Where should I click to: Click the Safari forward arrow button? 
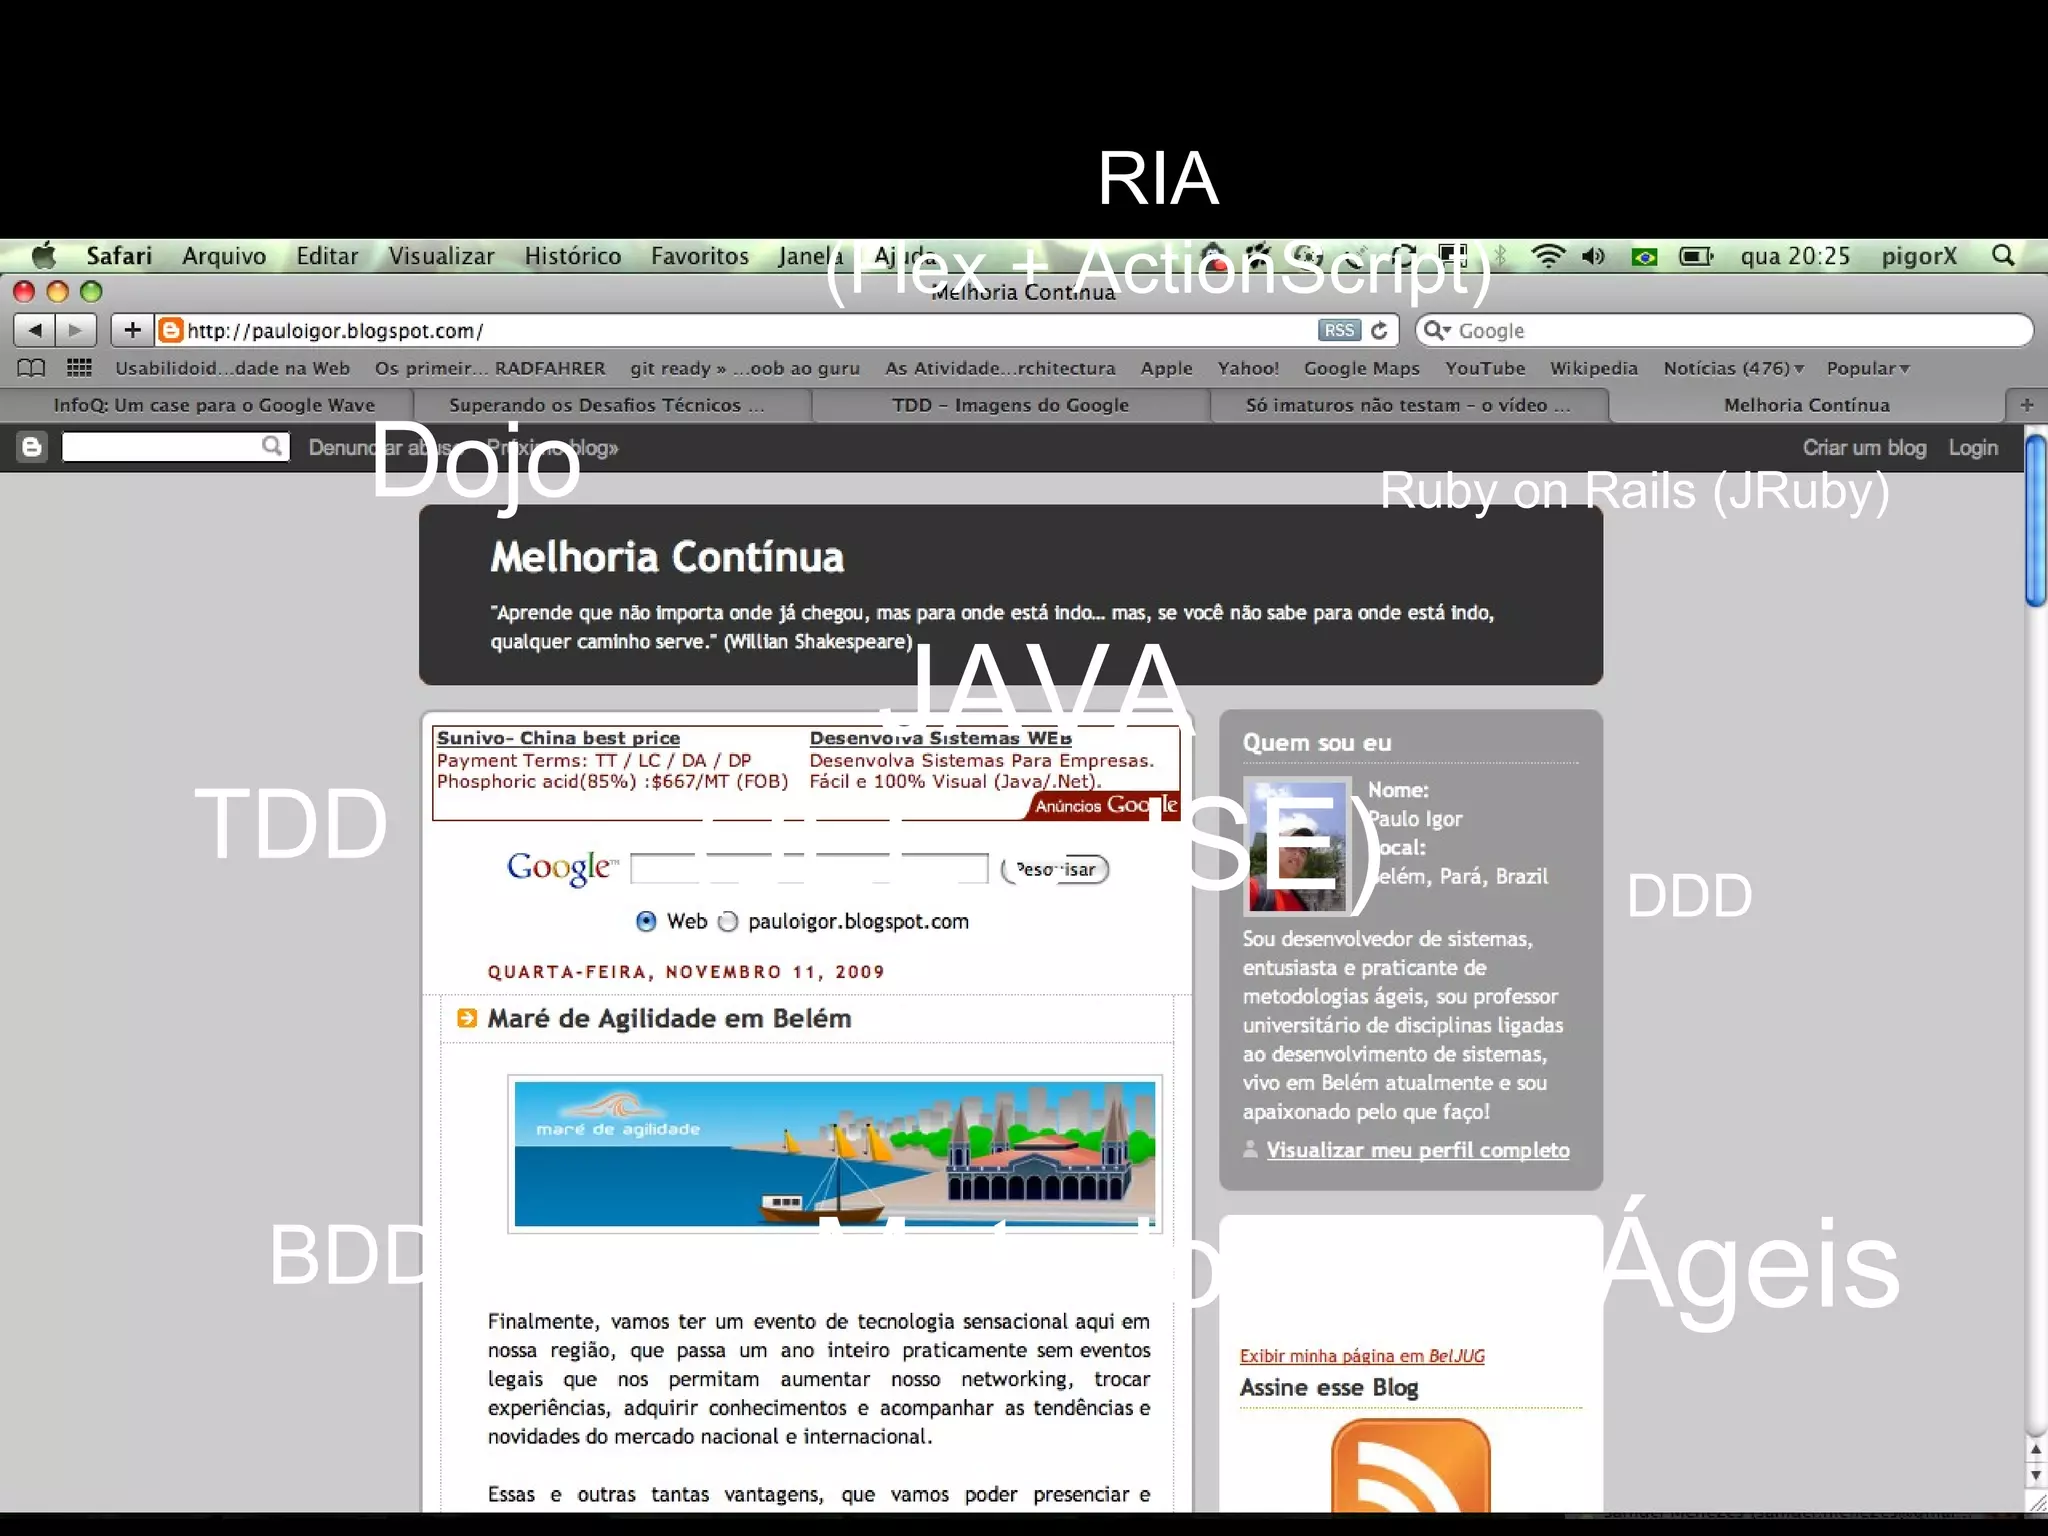pyautogui.click(x=75, y=330)
